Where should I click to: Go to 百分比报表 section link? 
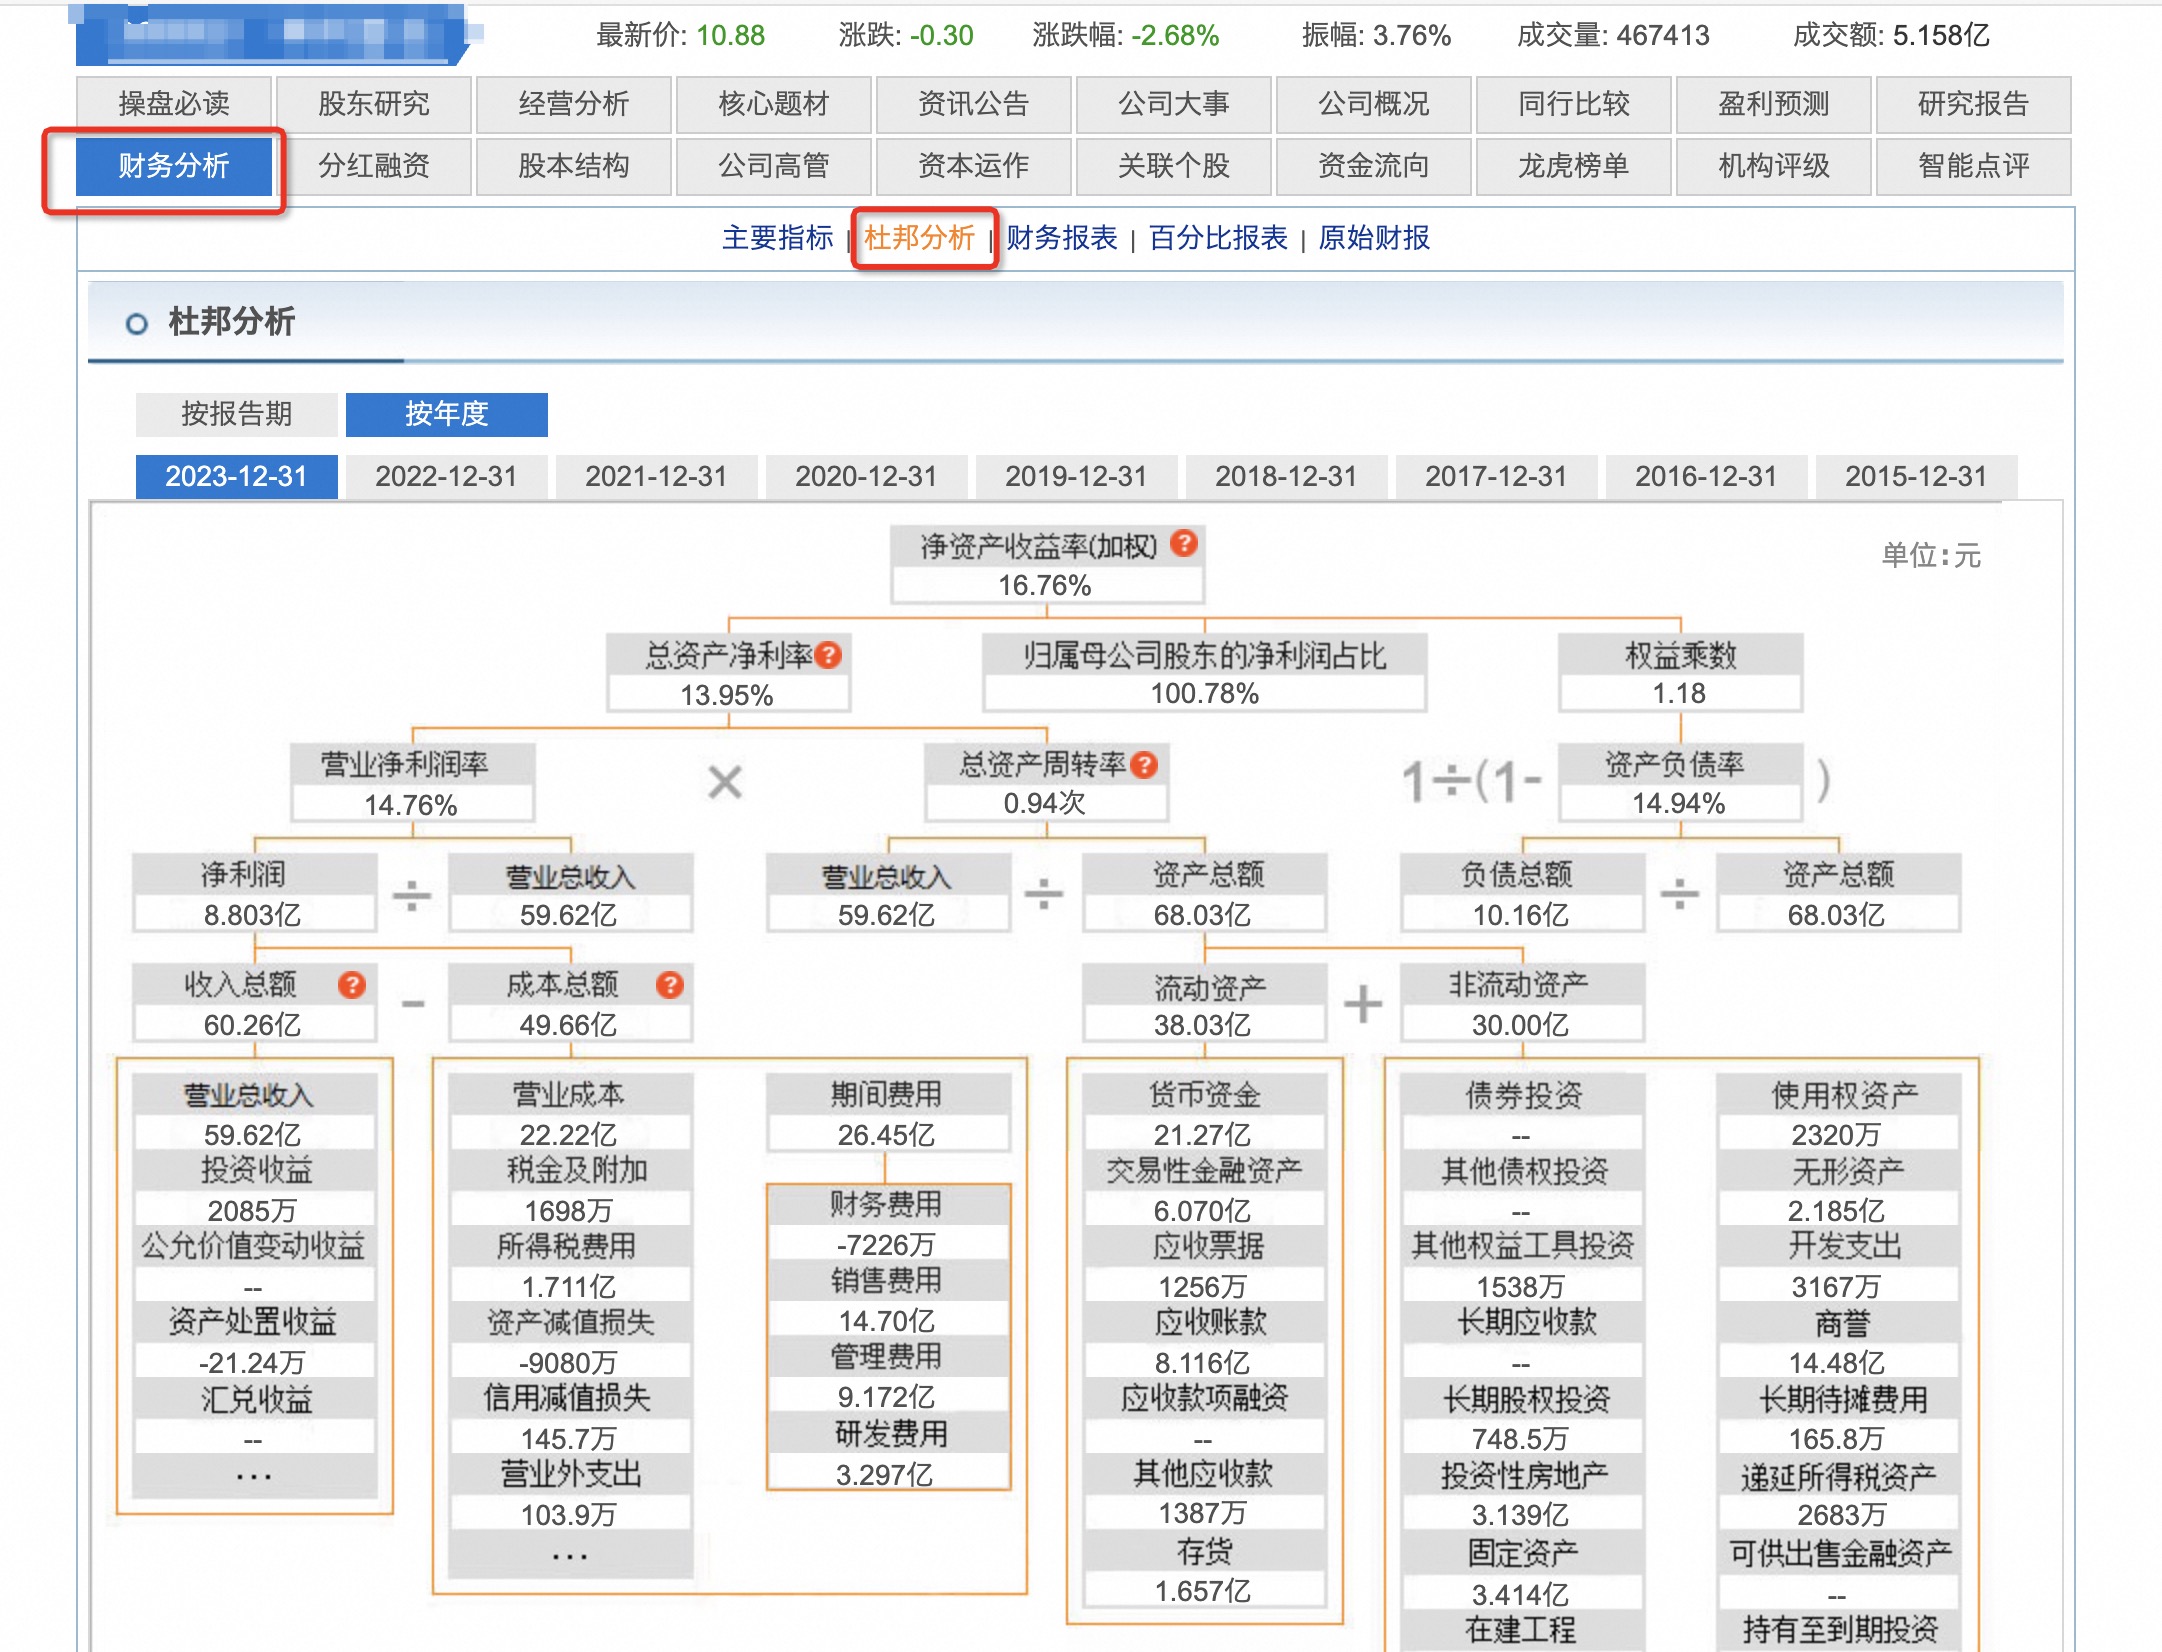click(x=1218, y=238)
